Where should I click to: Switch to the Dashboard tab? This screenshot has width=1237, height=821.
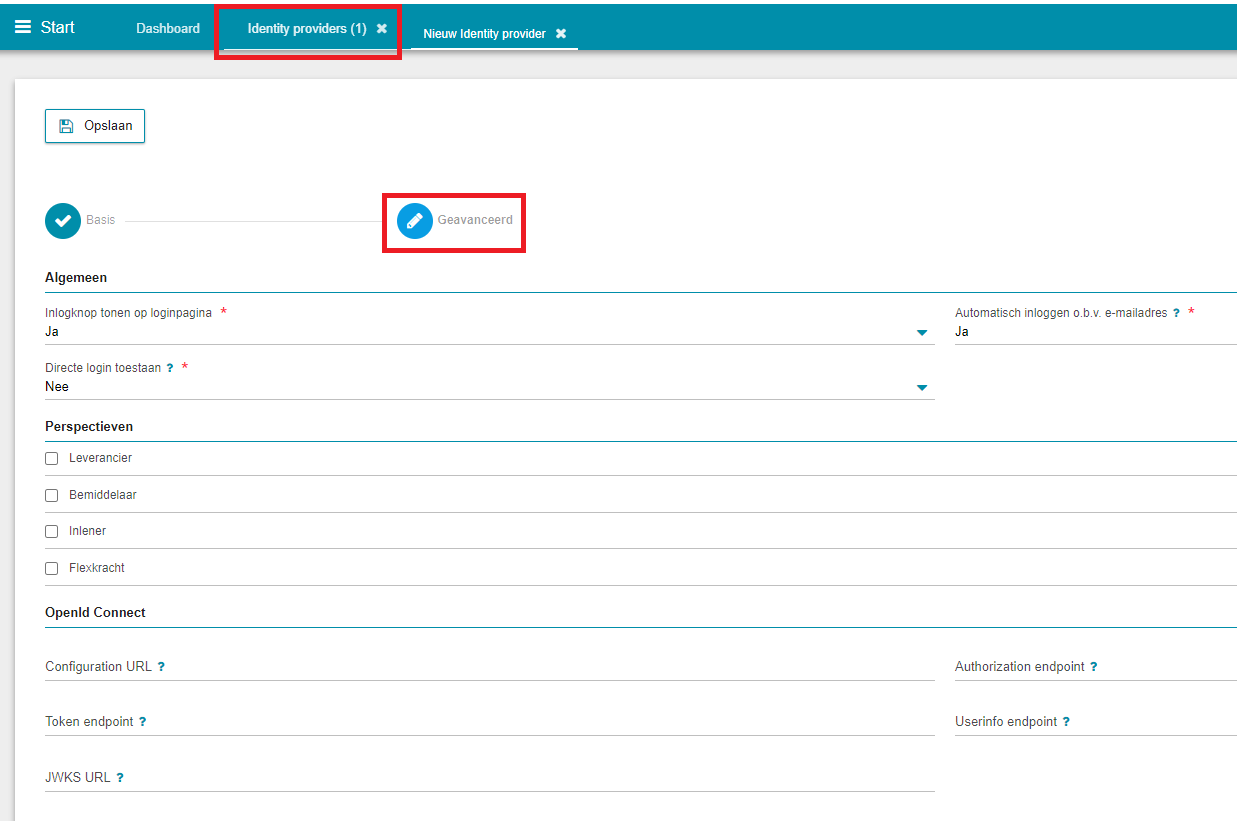168,29
